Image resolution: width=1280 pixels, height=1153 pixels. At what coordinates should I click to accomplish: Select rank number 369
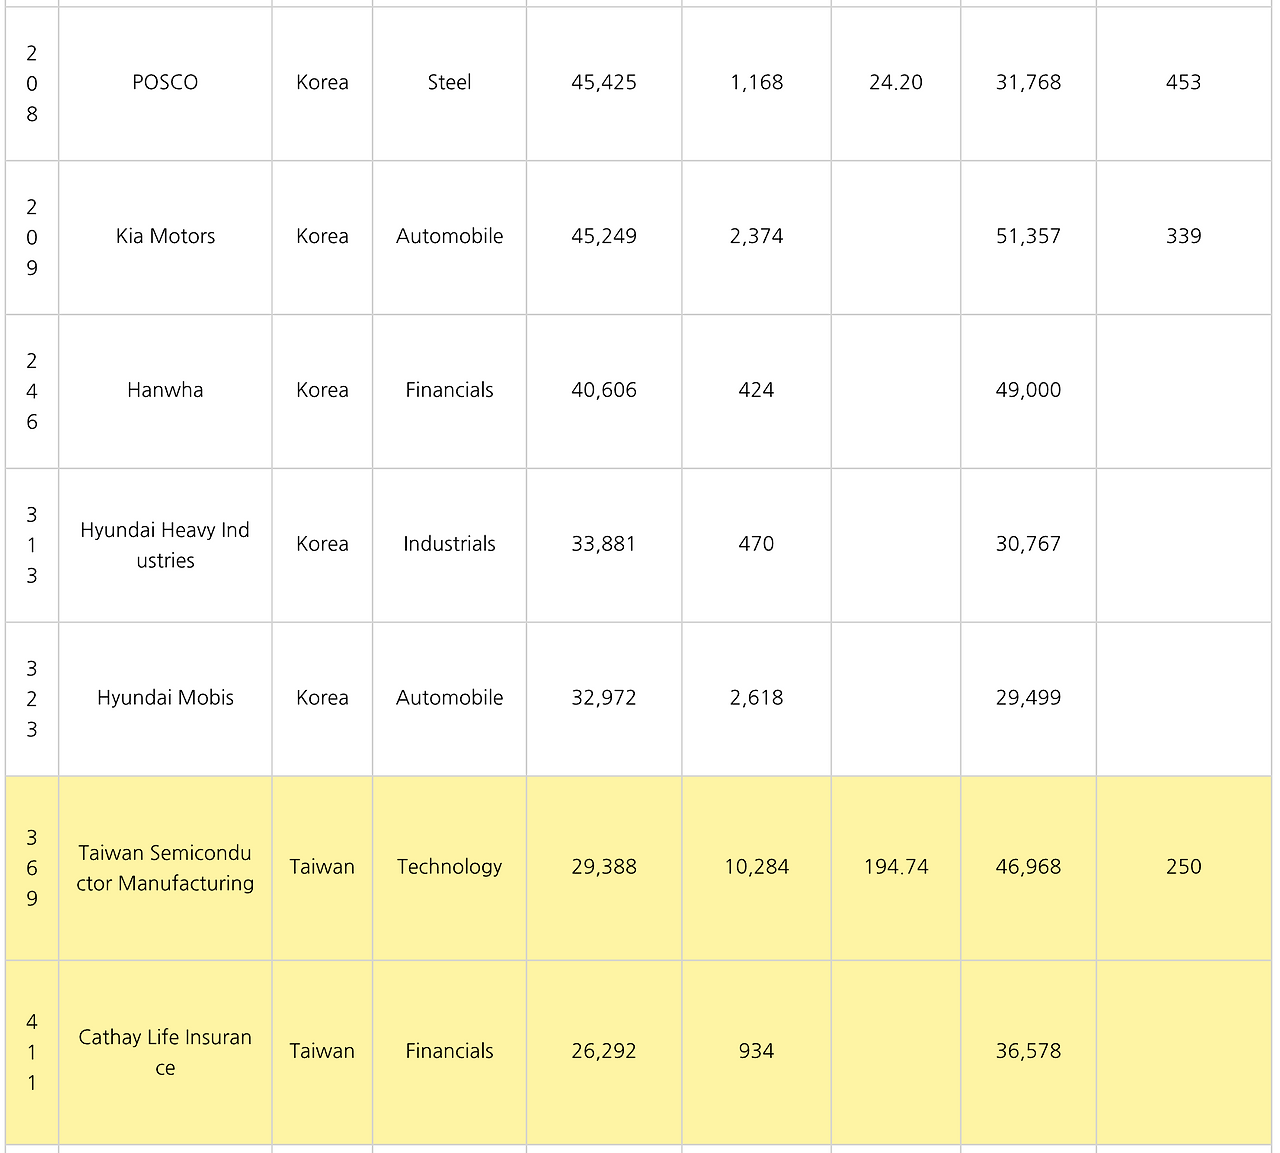(x=32, y=868)
